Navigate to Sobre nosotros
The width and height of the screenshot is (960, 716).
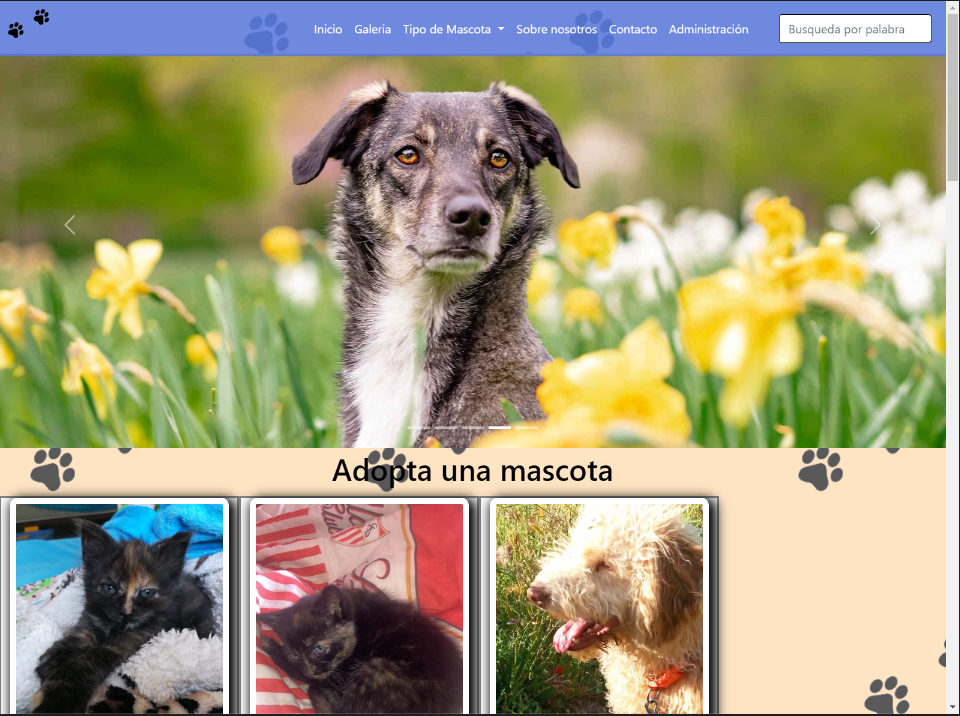pos(556,29)
